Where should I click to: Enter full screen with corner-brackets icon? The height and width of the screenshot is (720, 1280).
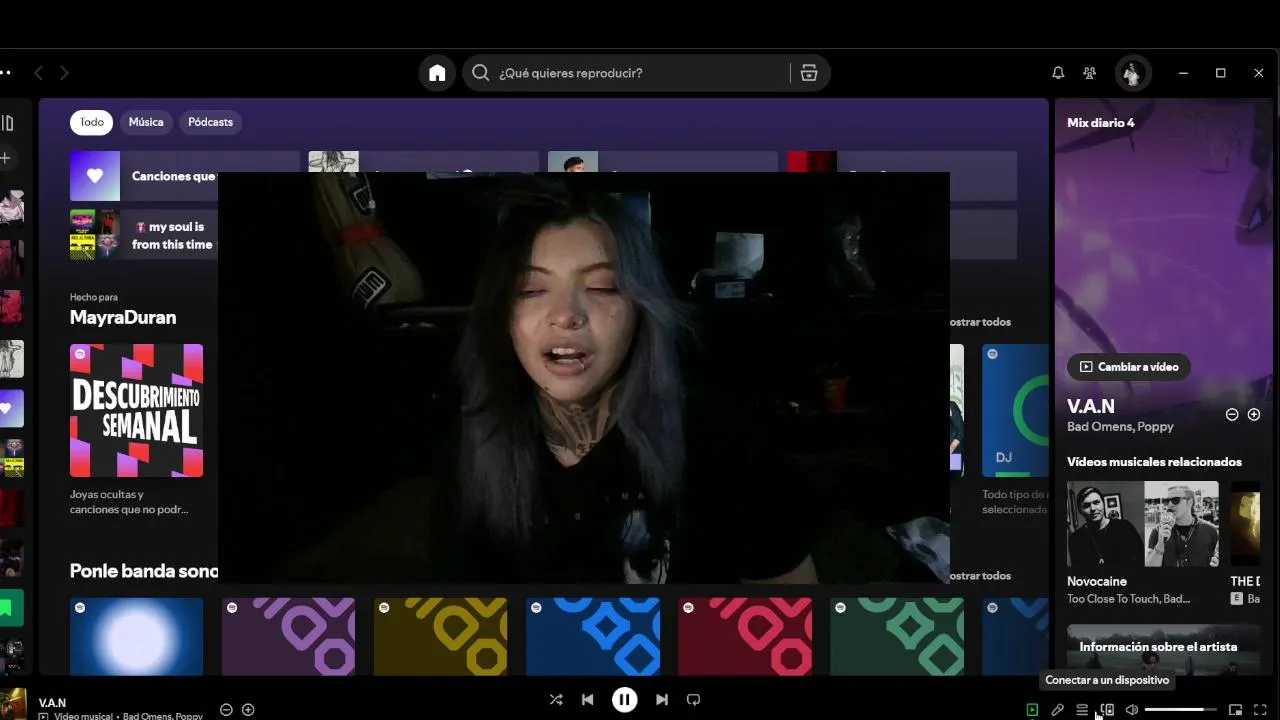click(x=1260, y=710)
